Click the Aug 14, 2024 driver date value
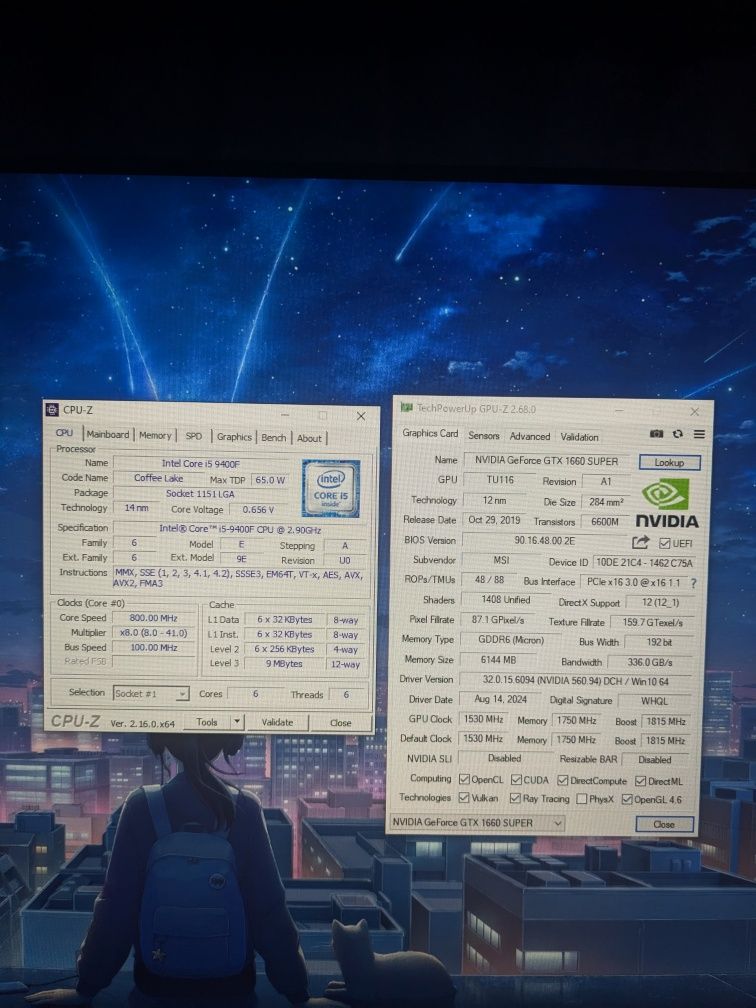Image resolution: width=756 pixels, height=1008 pixels. click(x=501, y=699)
